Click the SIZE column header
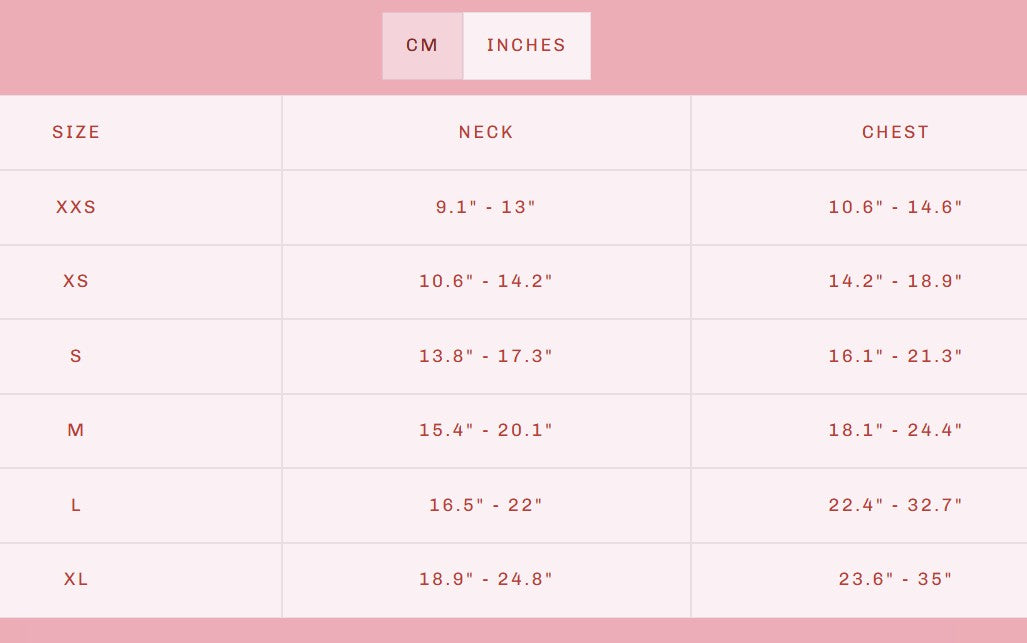The image size is (1027, 643). pos(76,132)
